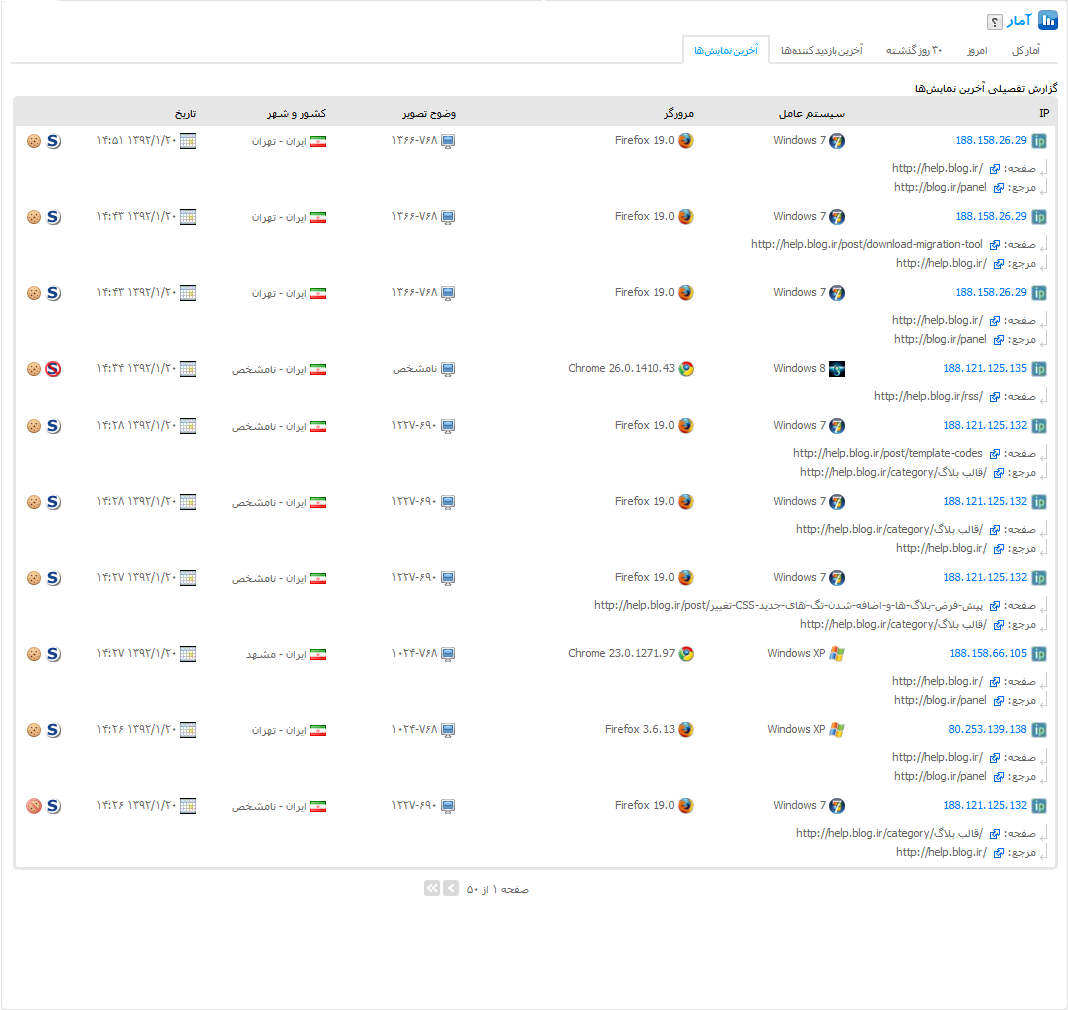Open IP address 188.121.125.135 link
Screen dimensions: 1068x1010
pyautogui.click(x=984, y=369)
